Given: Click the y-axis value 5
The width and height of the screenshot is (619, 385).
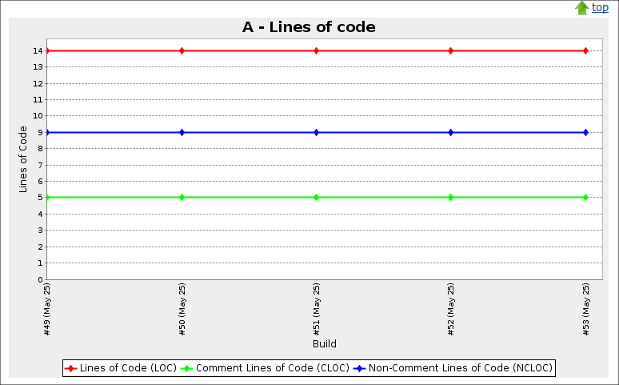Looking at the screenshot, I should [40, 197].
